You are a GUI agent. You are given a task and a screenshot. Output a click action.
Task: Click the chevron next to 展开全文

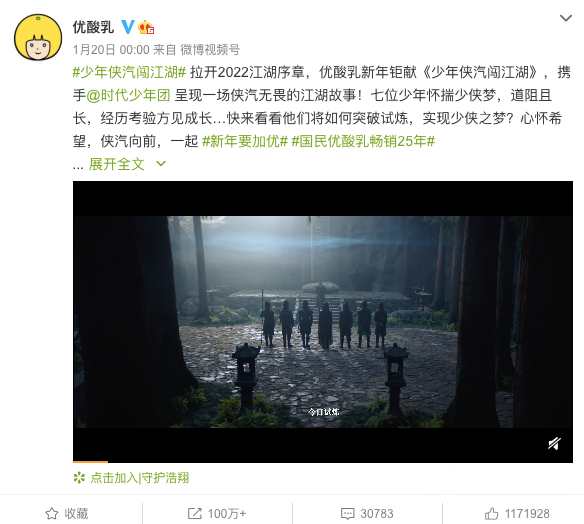pyautogui.click(x=161, y=163)
